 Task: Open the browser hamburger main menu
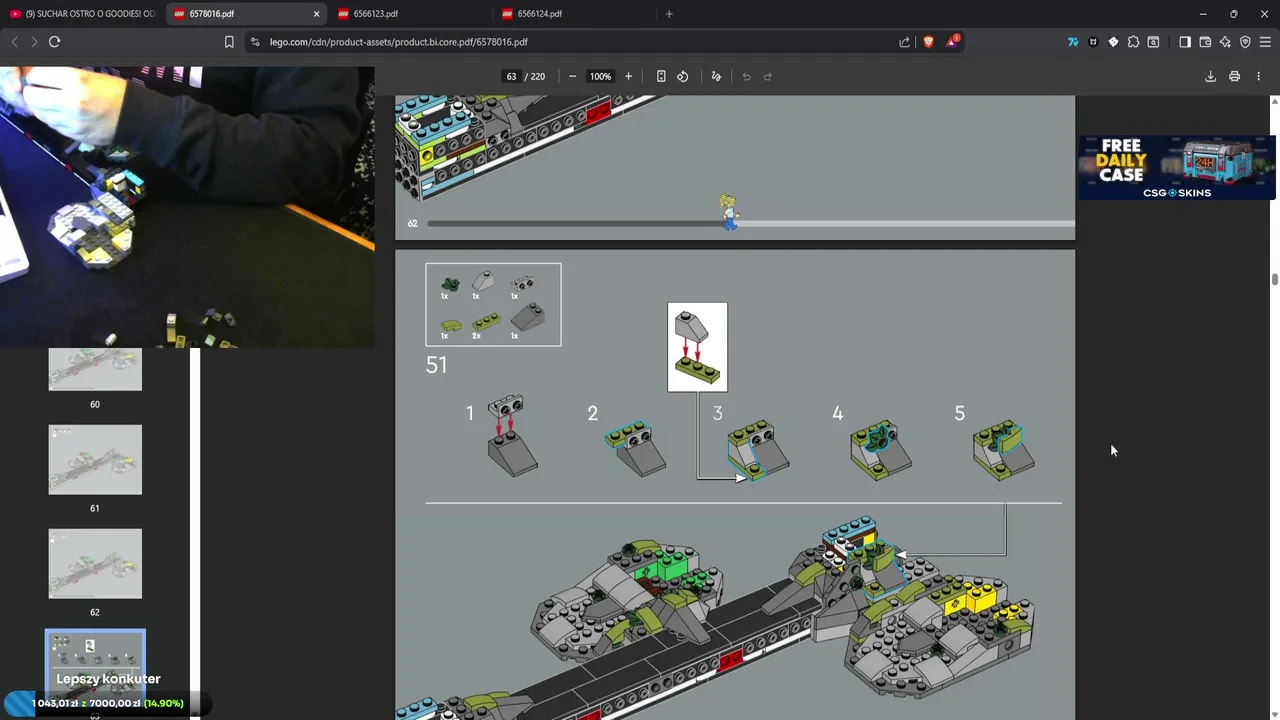1265,42
